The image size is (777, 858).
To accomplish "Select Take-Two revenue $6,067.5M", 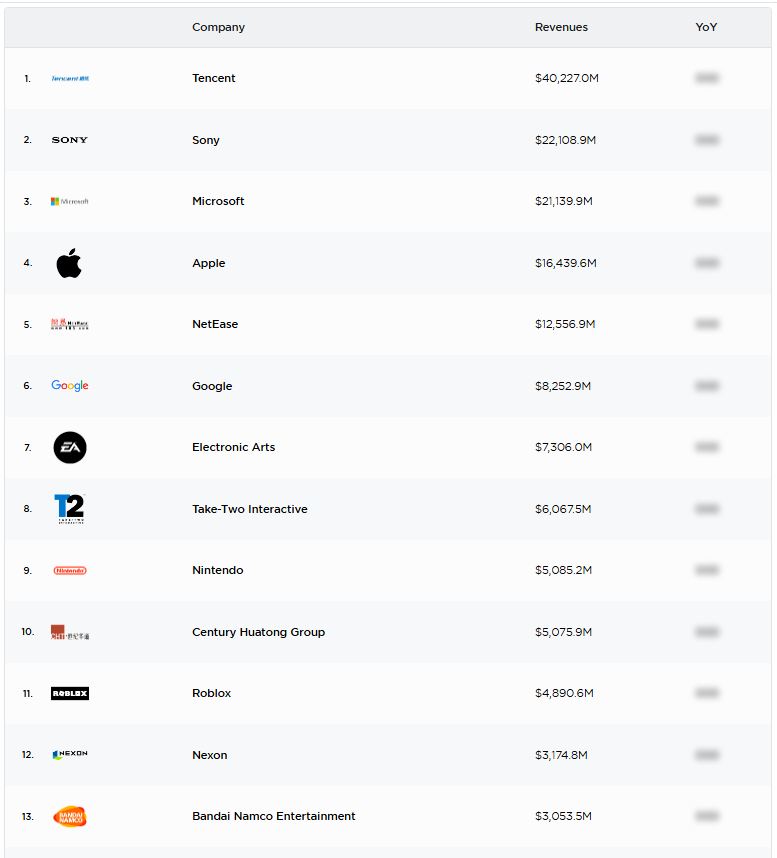I will pyautogui.click(x=563, y=509).
